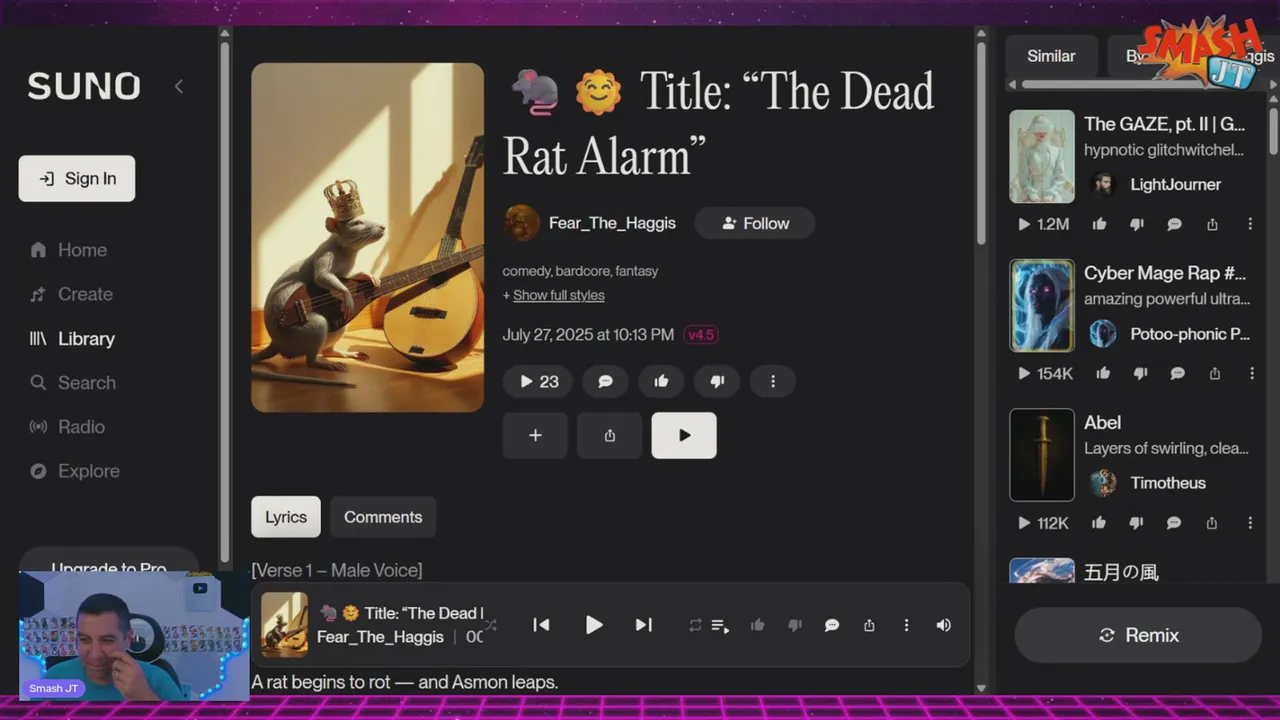1280x720 pixels.
Task: Open Abel track options menu
Action: point(1250,522)
